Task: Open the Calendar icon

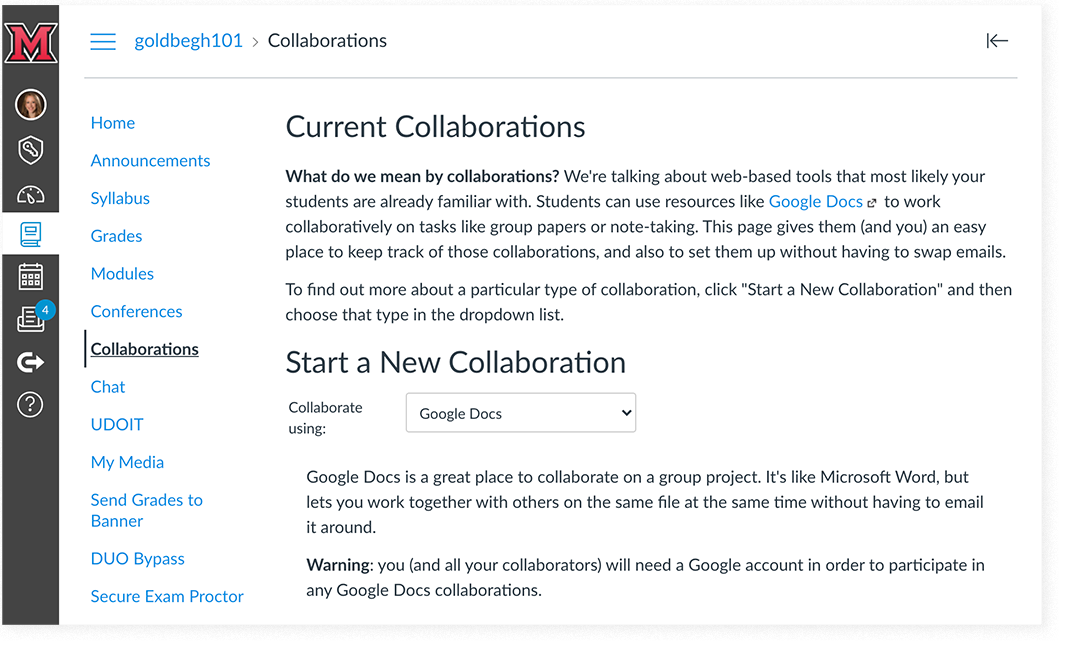Action: 31,276
